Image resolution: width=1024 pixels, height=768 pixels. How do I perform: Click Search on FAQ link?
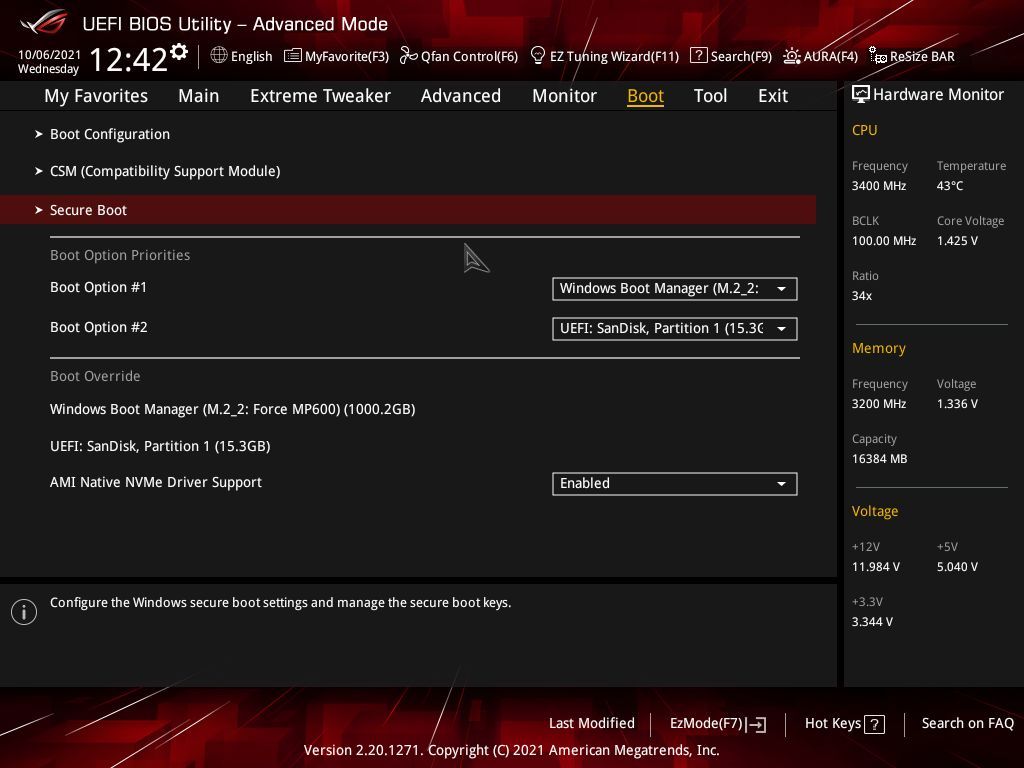click(x=967, y=723)
